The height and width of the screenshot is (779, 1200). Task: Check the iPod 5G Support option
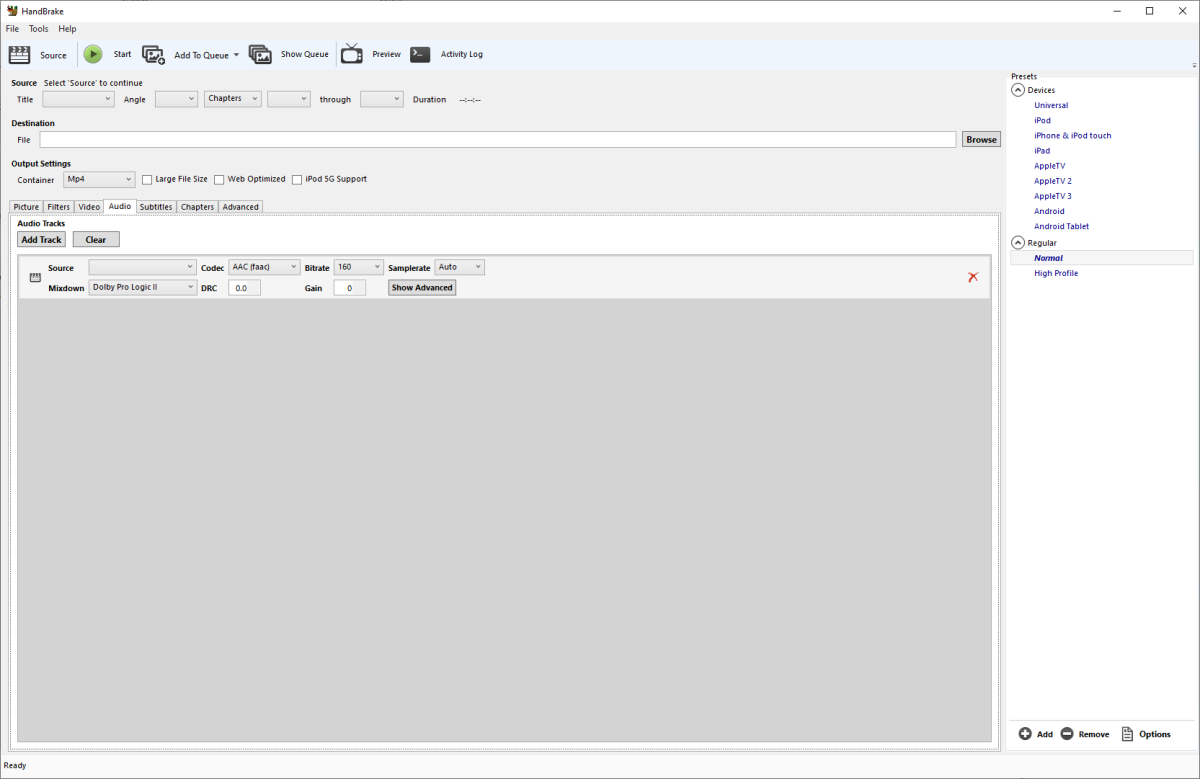coord(297,180)
